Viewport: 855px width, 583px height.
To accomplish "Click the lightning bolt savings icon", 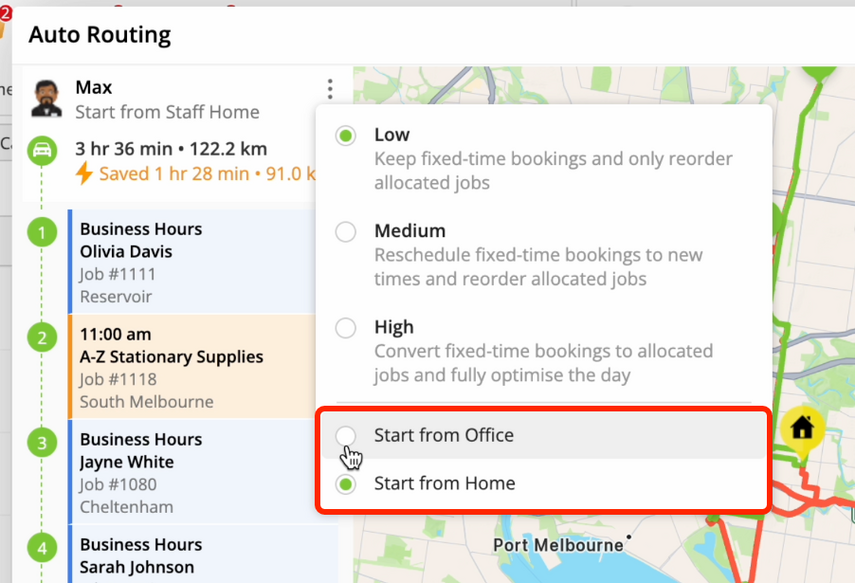I will click(84, 173).
